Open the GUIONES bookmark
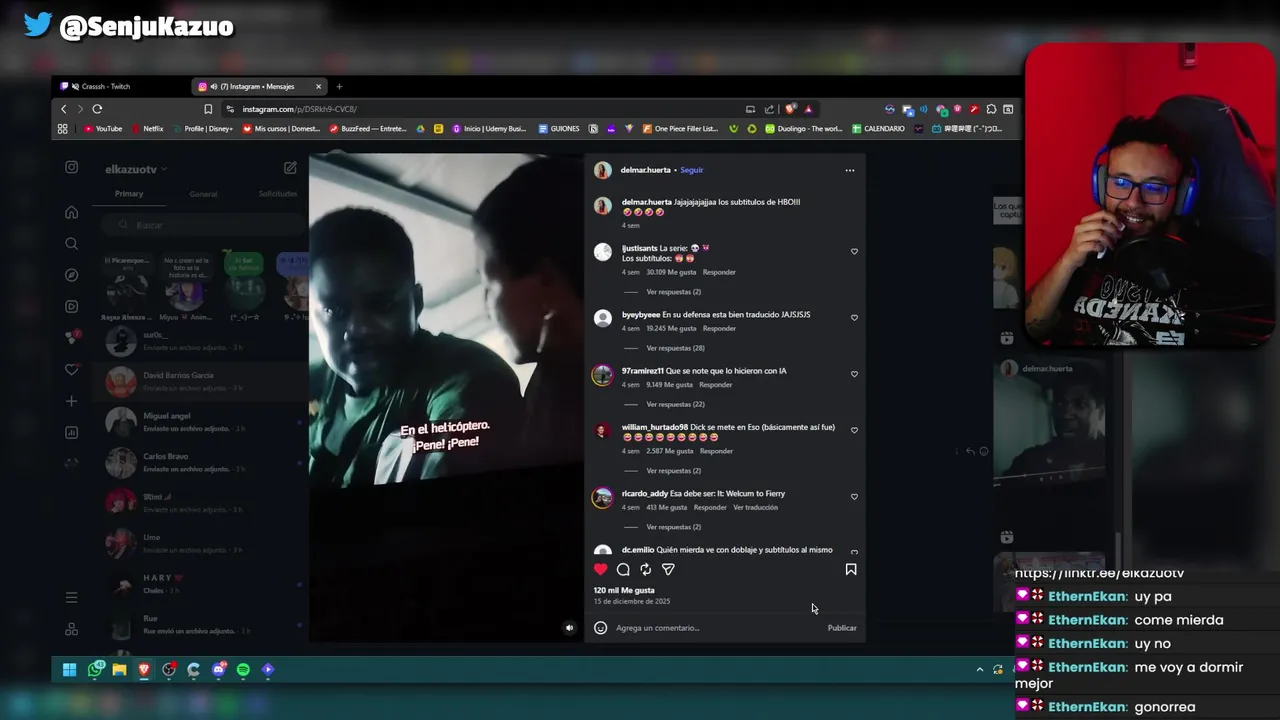The height and width of the screenshot is (720, 1280). point(559,129)
